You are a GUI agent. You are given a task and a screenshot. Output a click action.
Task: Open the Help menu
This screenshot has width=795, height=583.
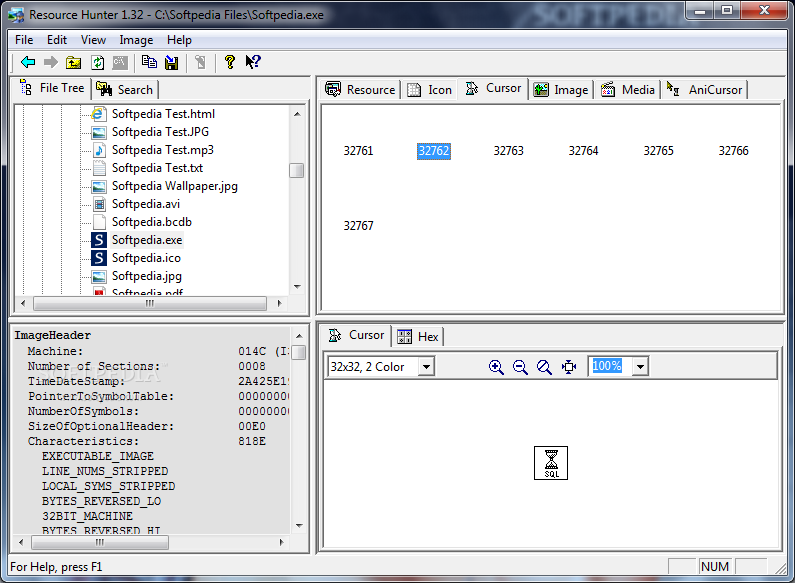coord(179,40)
